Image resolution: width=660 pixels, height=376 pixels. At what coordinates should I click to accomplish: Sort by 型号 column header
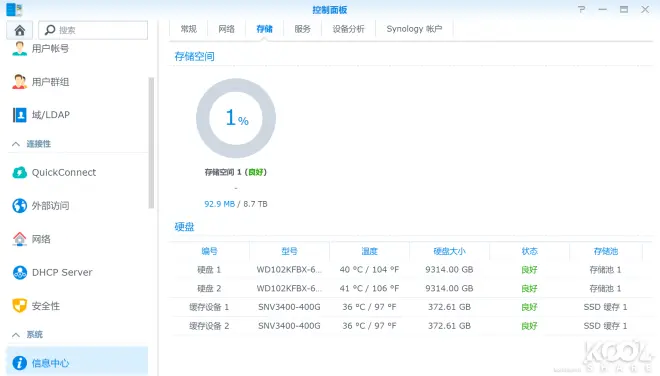(x=289, y=251)
